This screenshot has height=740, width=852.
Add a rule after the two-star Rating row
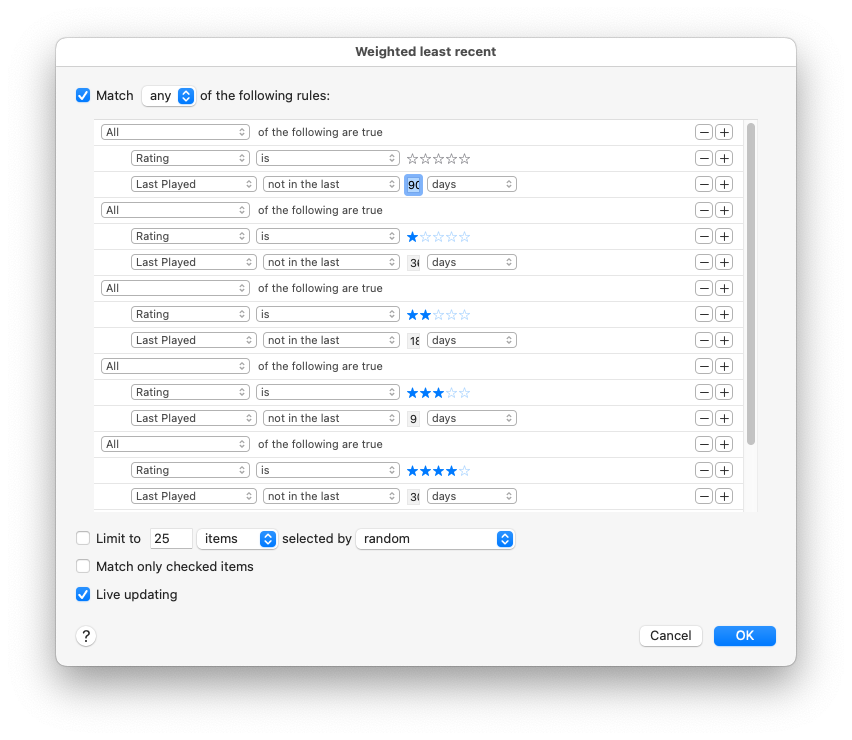(x=724, y=314)
